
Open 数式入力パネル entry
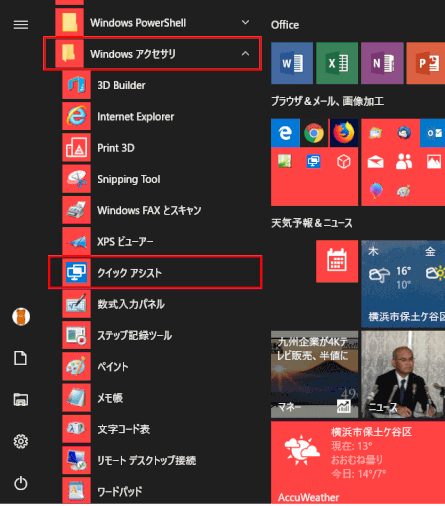click(x=162, y=304)
